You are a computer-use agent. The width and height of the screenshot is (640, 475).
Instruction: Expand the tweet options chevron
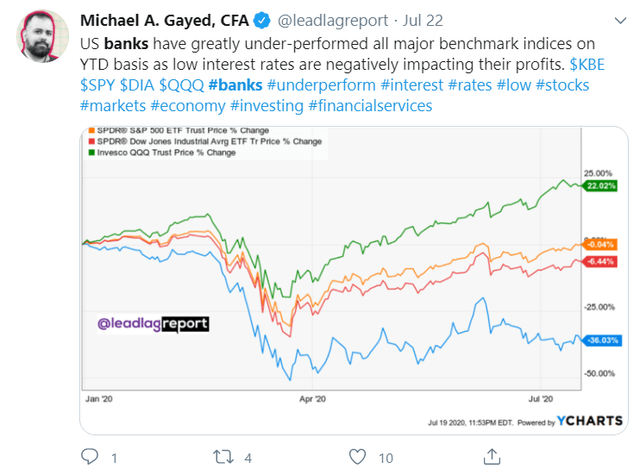pyautogui.click(x=620, y=20)
